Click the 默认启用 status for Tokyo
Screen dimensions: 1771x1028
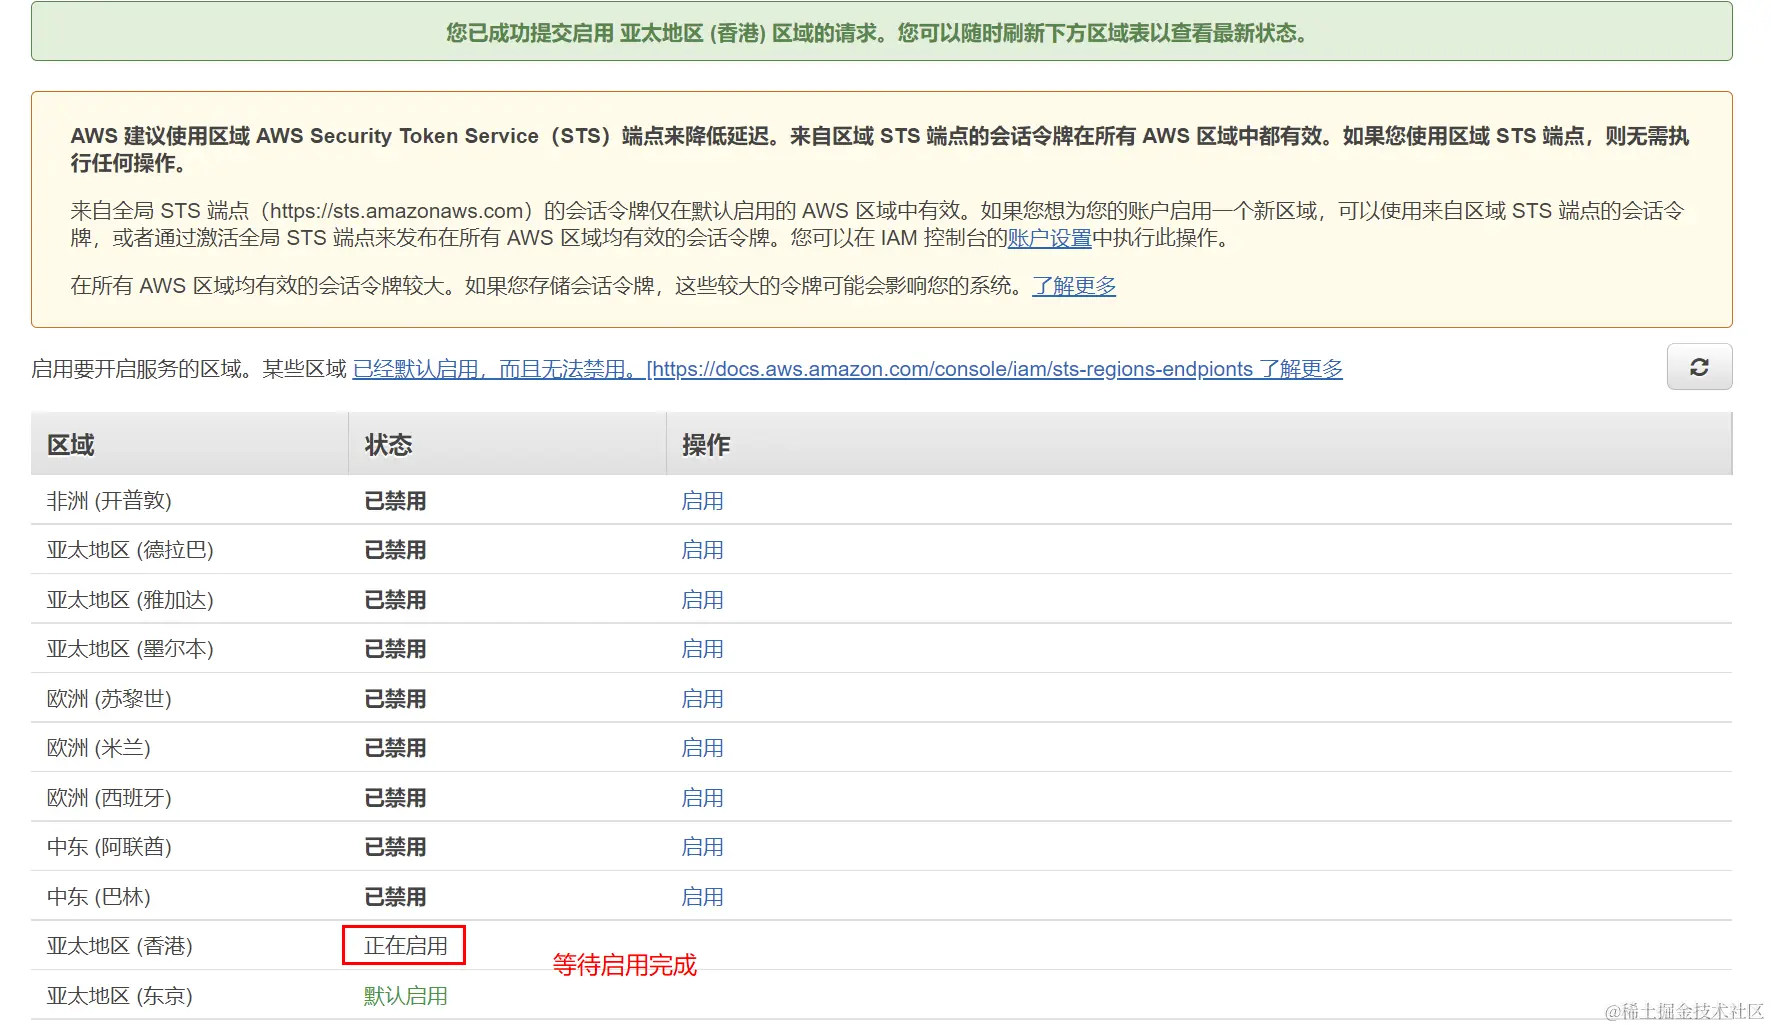click(406, 996)
